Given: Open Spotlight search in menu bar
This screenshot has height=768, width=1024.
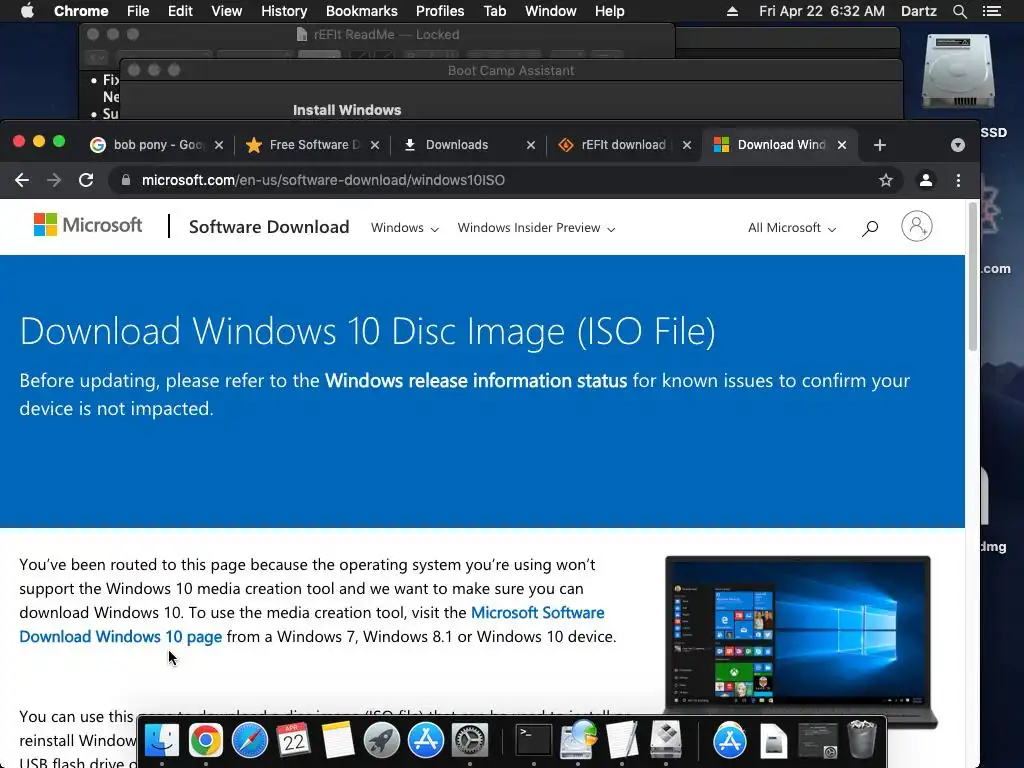Looking at the screenshot, I should 959,11.
